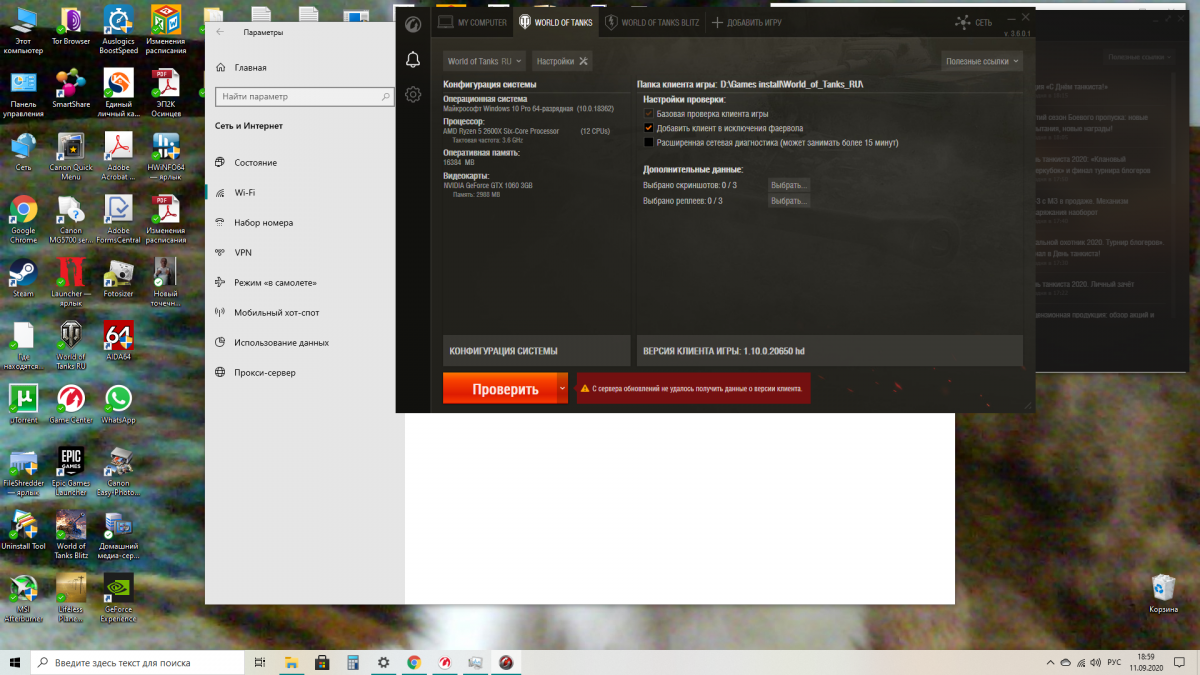Click the Windows taskbar search box

[x=135, y=663]
